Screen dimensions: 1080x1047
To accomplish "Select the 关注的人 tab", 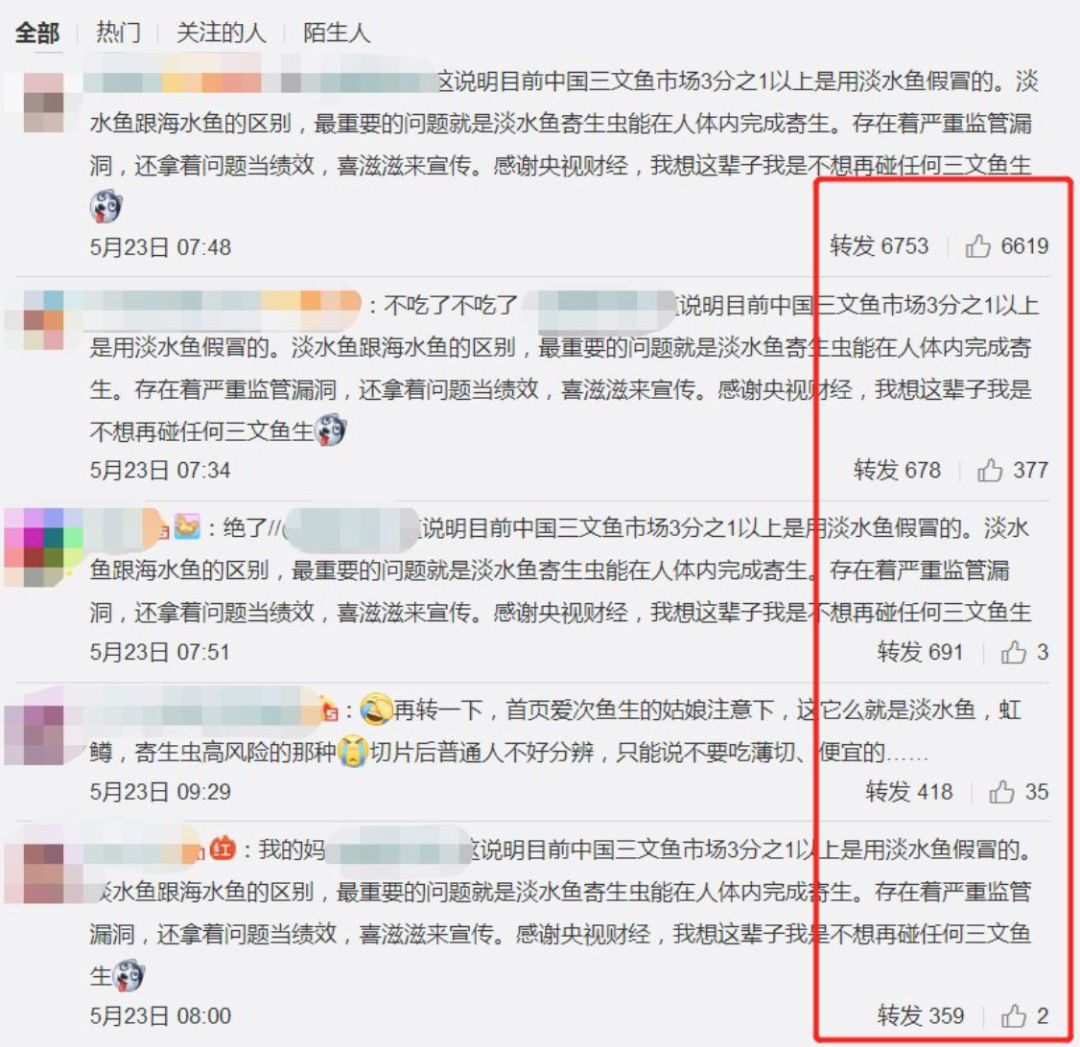I will pyautogui.click(x=221, y=32).
